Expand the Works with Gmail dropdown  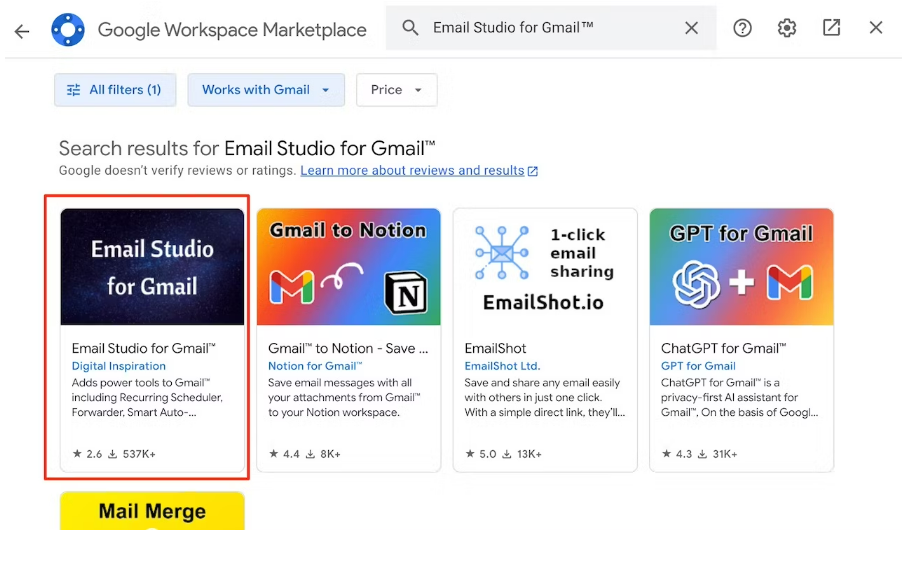(x=266, y=90)
